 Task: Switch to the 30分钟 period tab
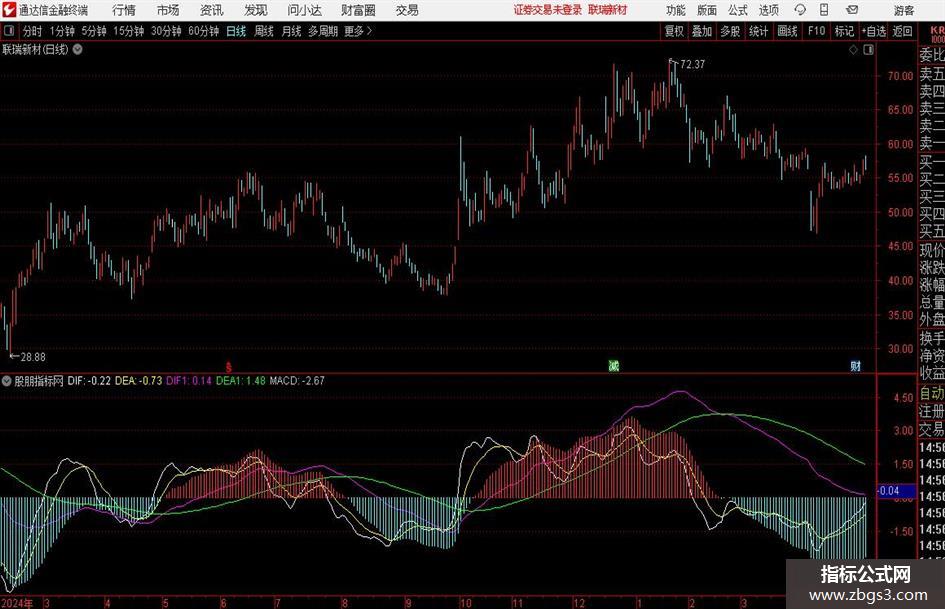click(x=166, y=31)
